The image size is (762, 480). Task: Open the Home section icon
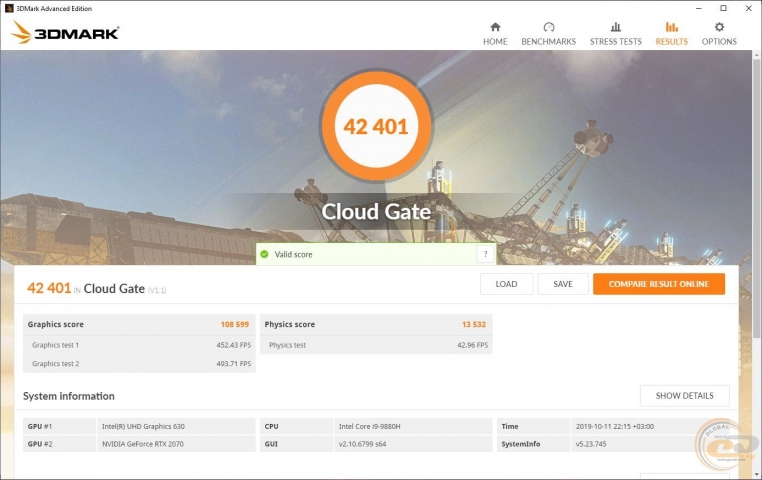(x=495, y=27)
